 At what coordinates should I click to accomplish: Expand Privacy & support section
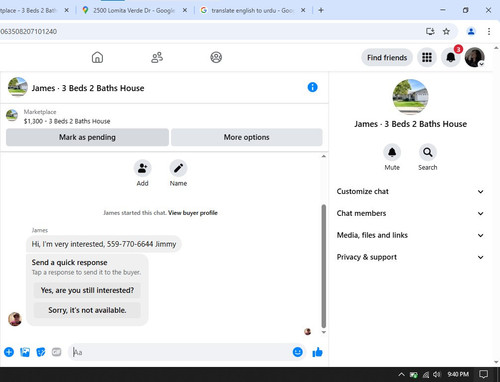tap(410, 257)
